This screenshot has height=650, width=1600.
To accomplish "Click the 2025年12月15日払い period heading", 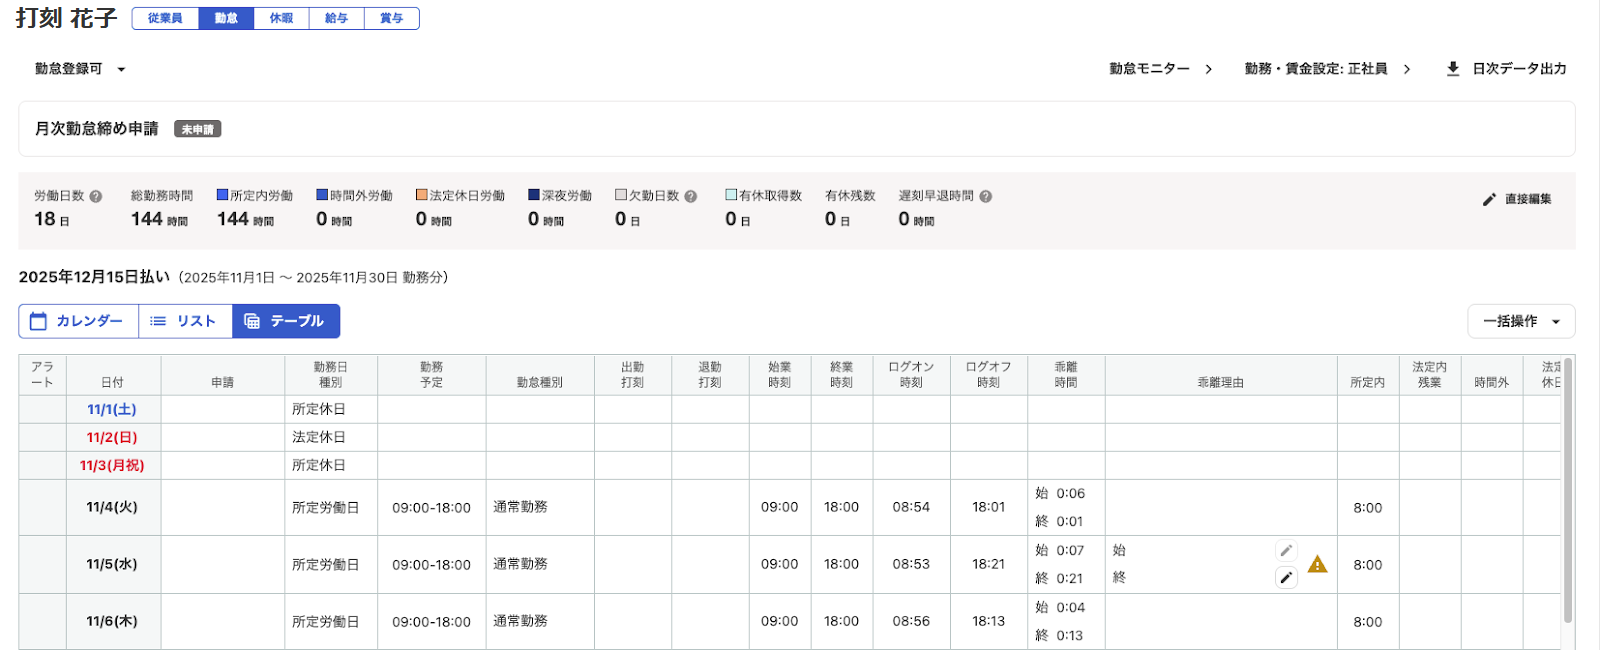I will [94, 277].
